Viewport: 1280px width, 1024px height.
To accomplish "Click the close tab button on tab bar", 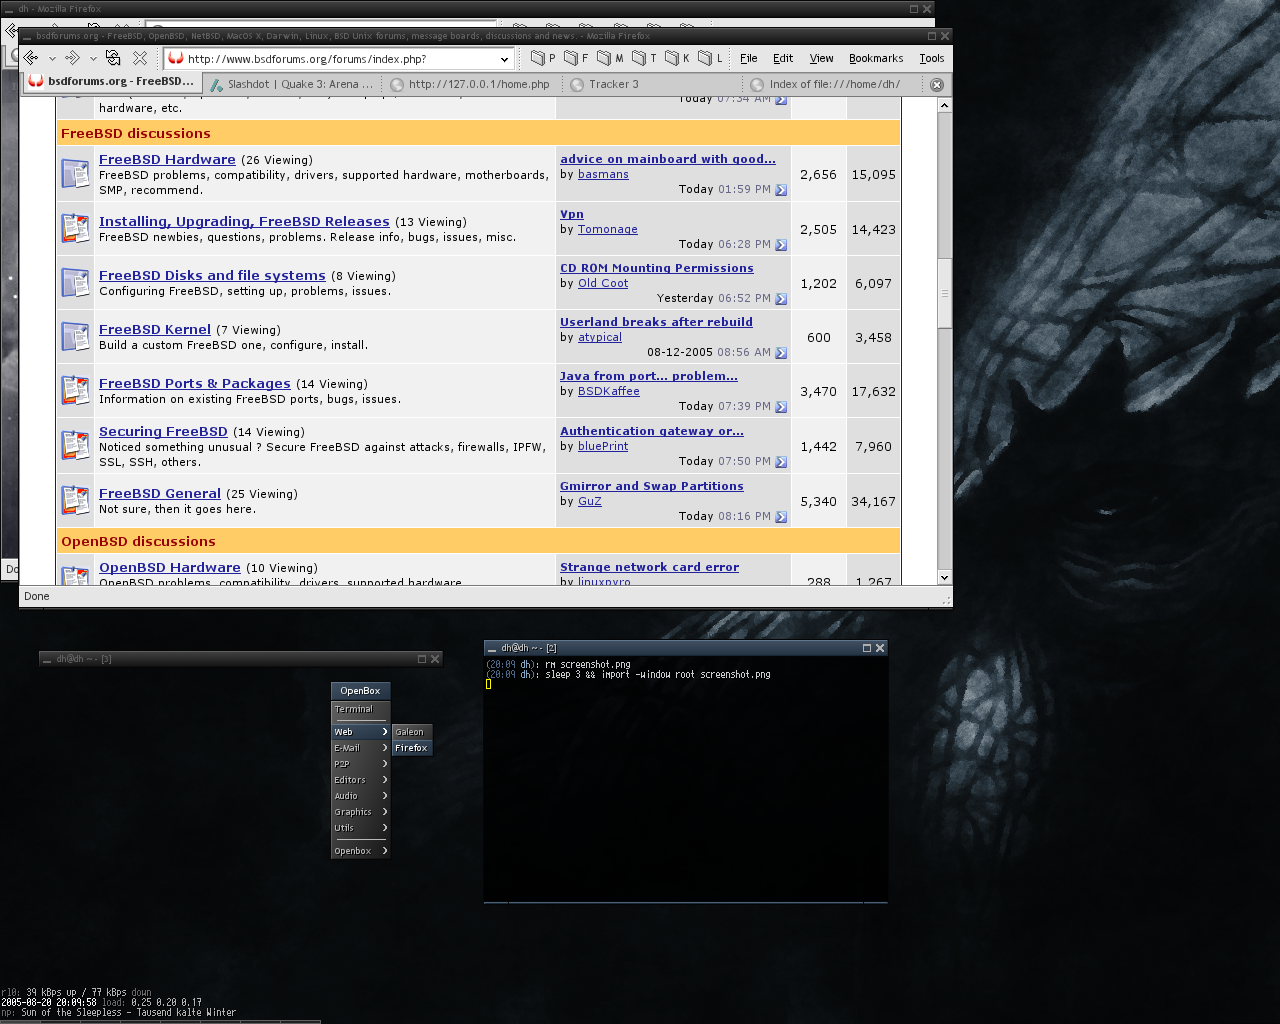I will tap(937, 85).
